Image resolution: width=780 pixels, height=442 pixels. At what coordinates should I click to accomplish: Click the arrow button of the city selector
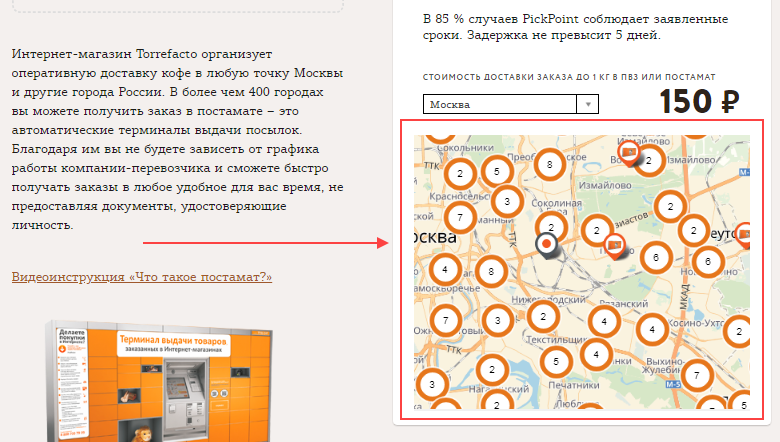(588, 104)
